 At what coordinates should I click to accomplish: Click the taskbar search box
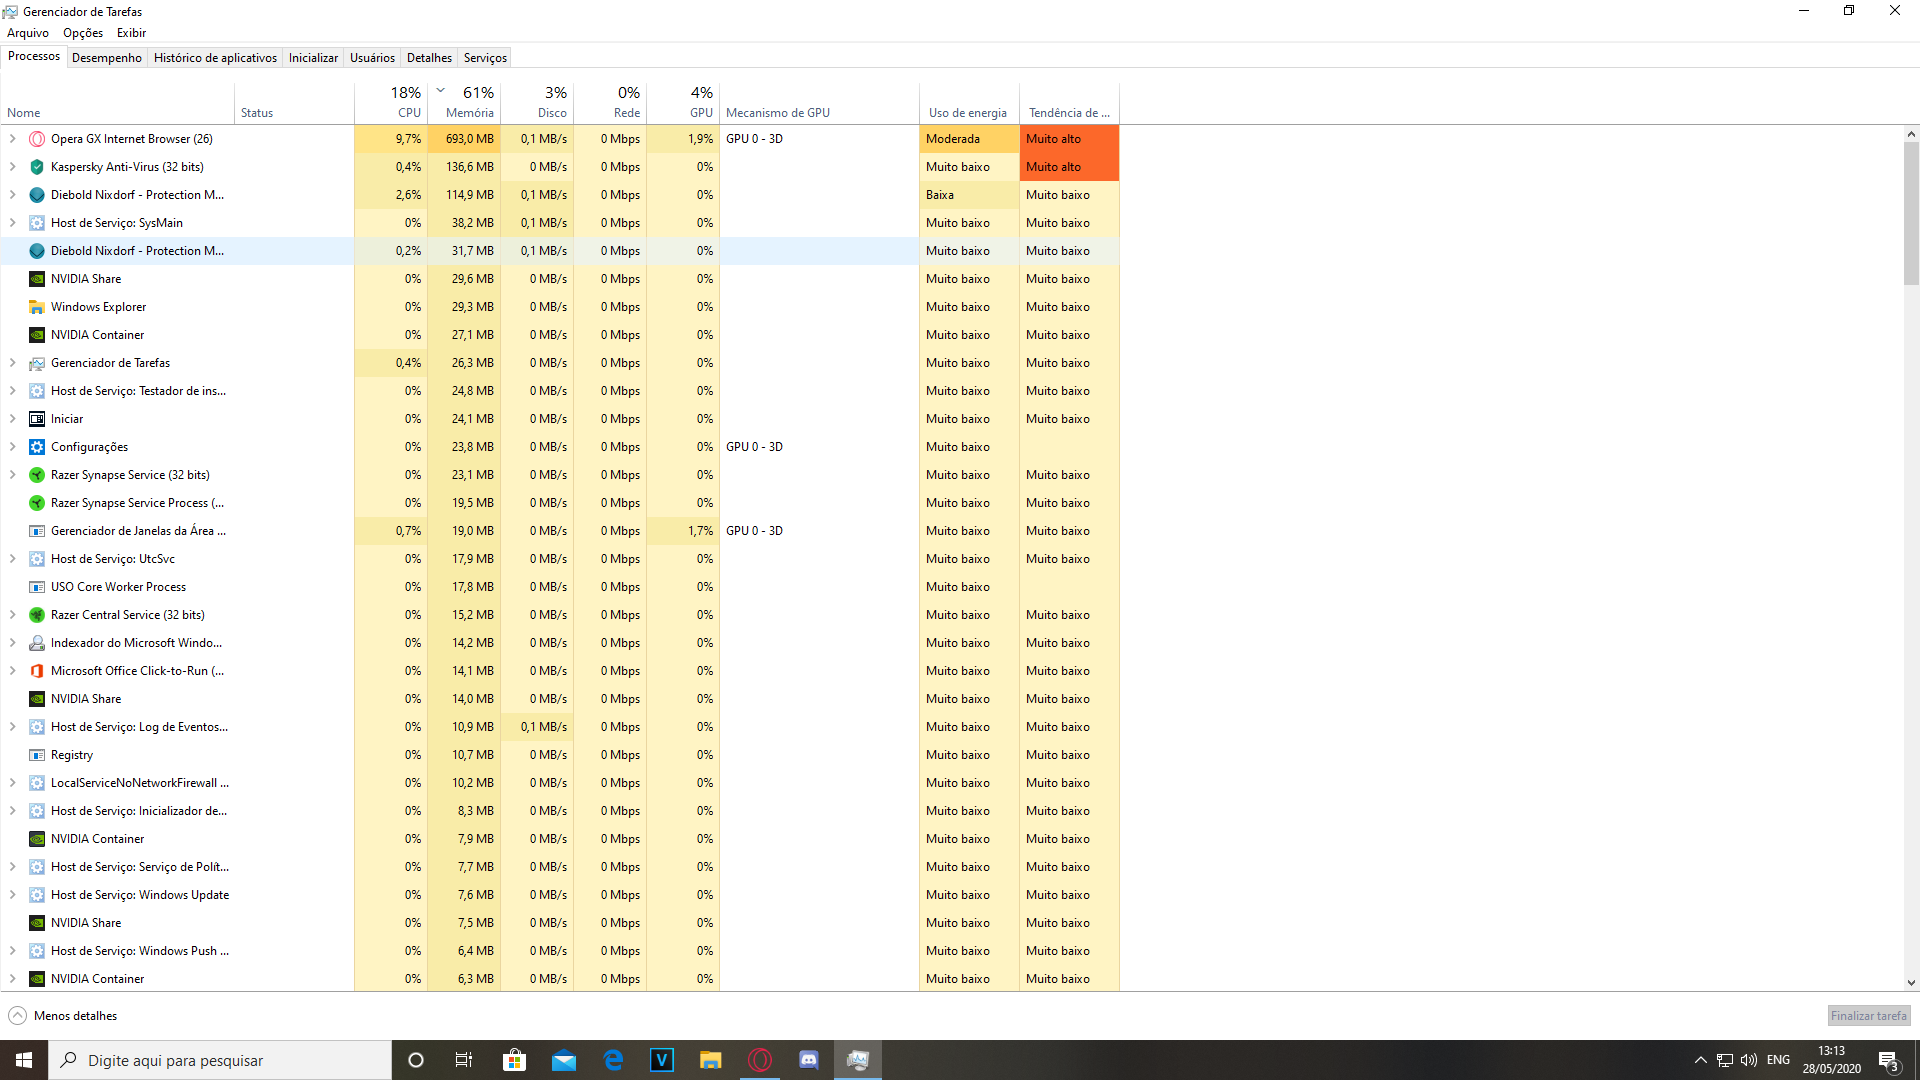220,1060
